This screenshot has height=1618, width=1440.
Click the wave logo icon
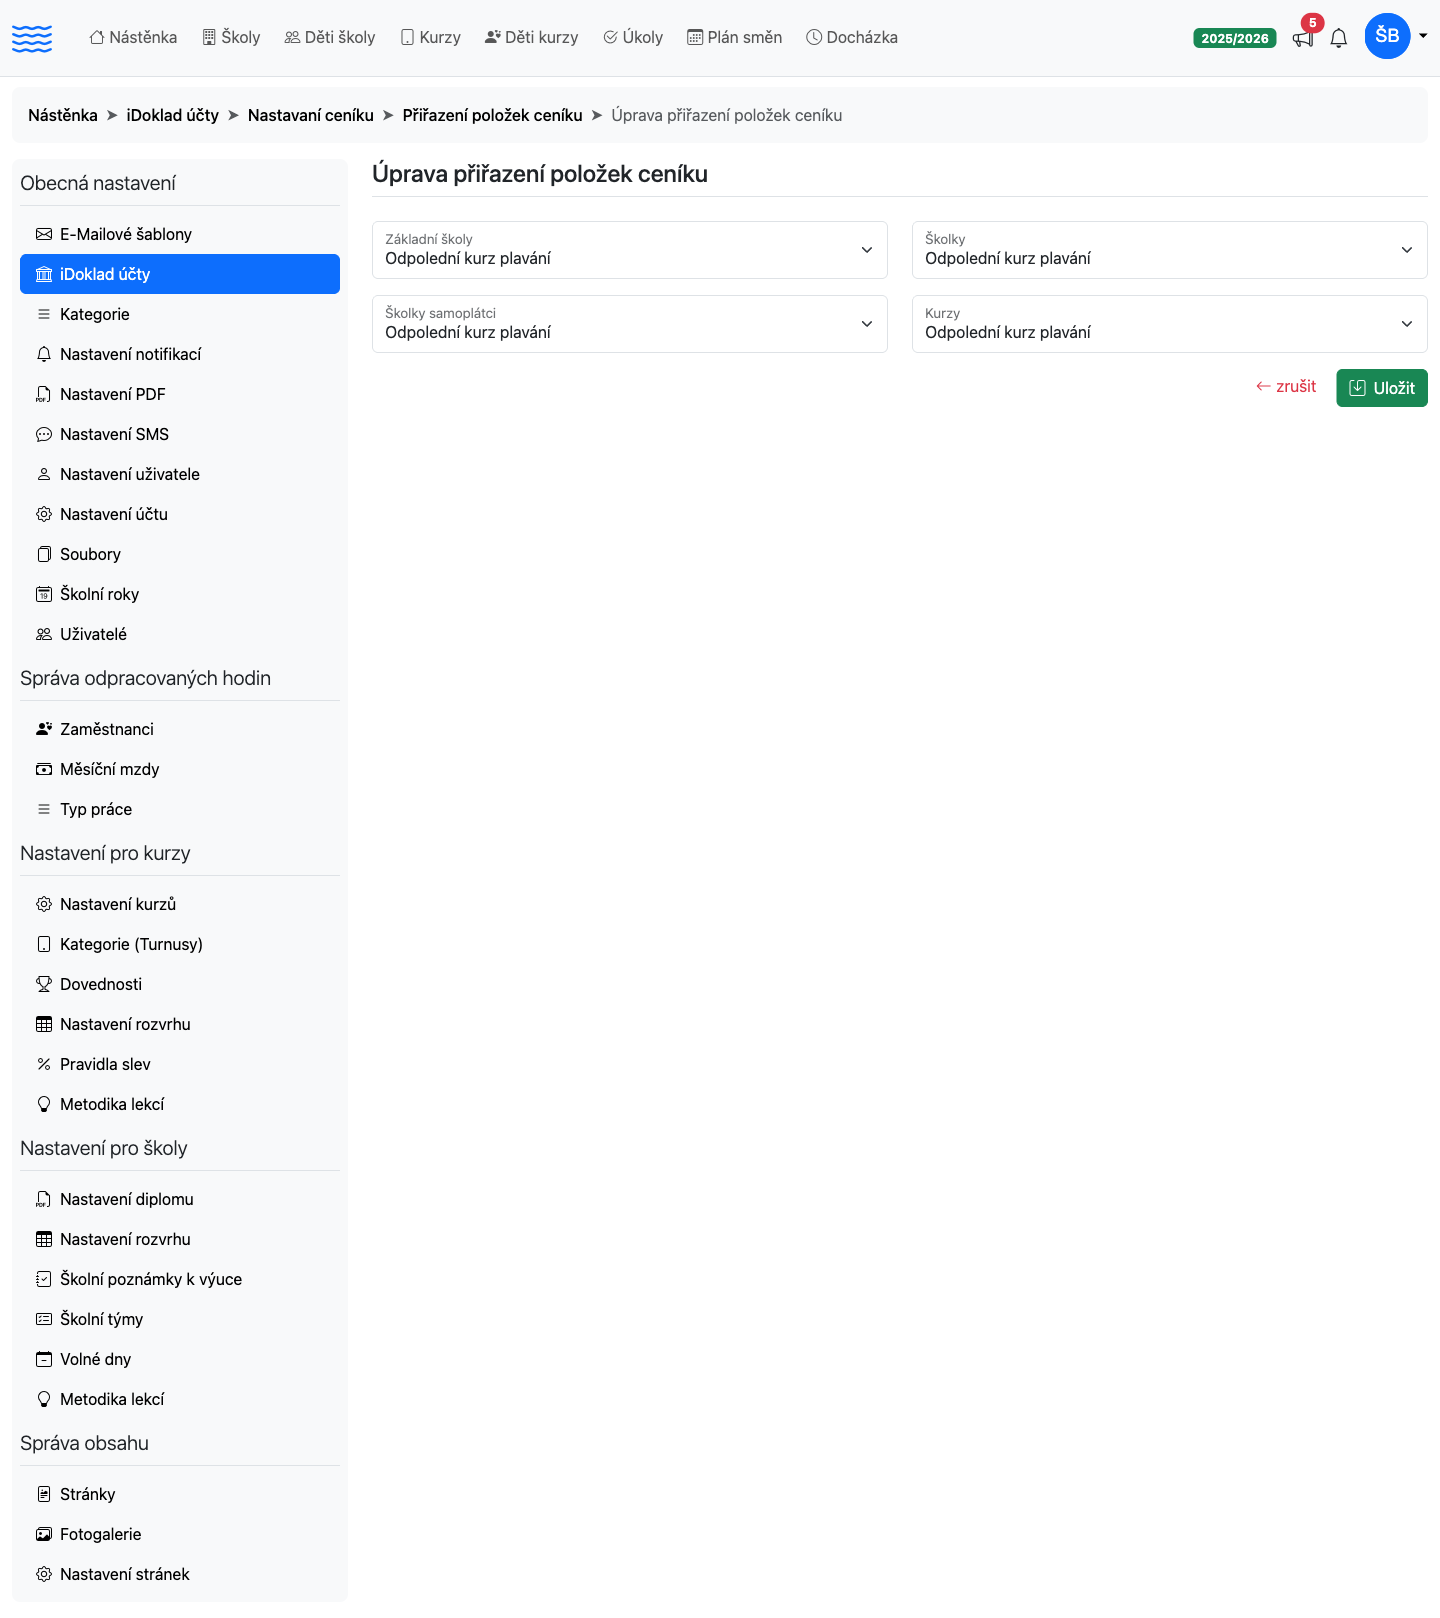click(32, 39)
